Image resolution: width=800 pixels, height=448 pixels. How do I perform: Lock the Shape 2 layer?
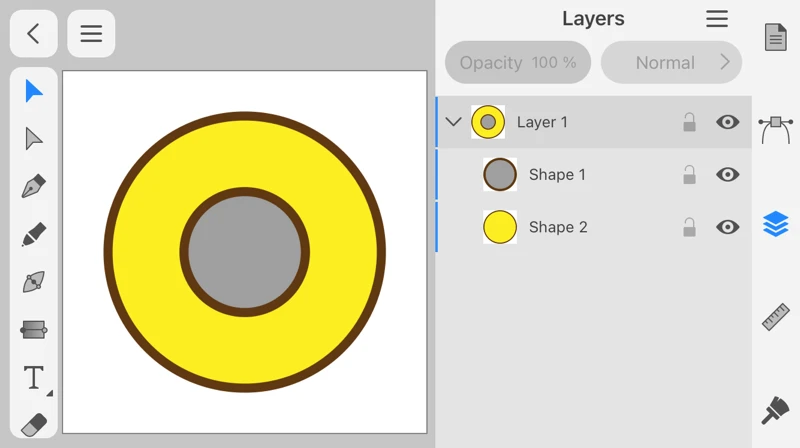click(689, 228)
